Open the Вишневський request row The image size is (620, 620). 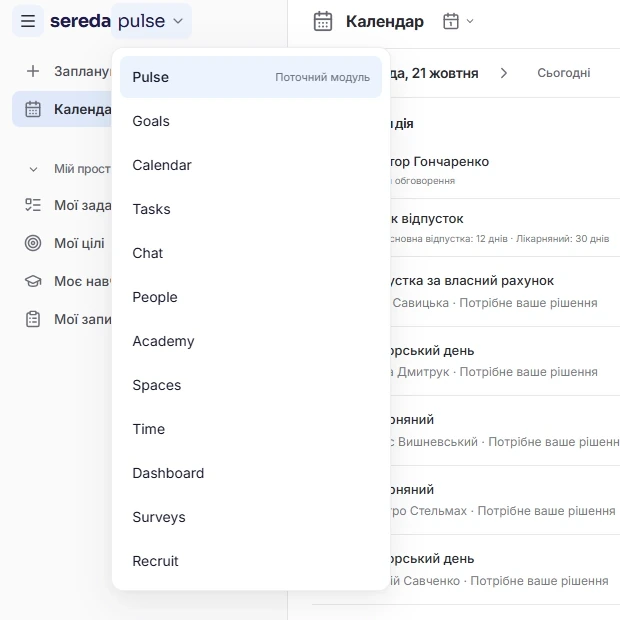tap(505, 431)
